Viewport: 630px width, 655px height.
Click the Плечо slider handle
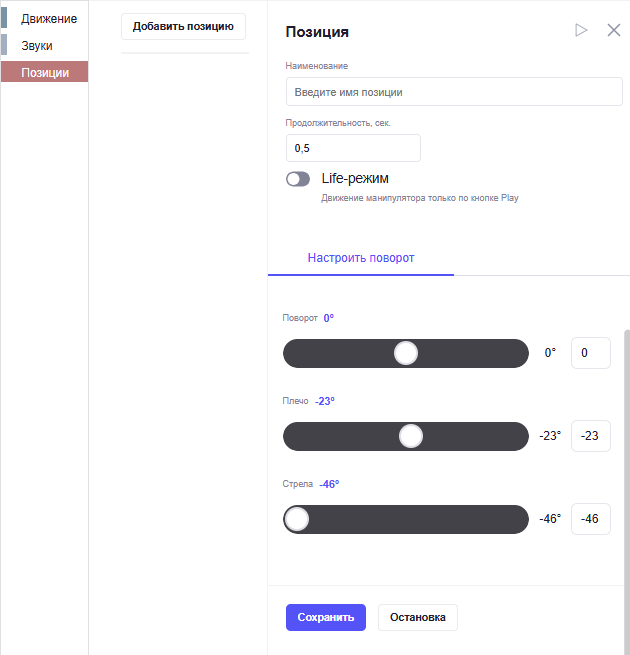pyautogui.click(x=411, y=436)
